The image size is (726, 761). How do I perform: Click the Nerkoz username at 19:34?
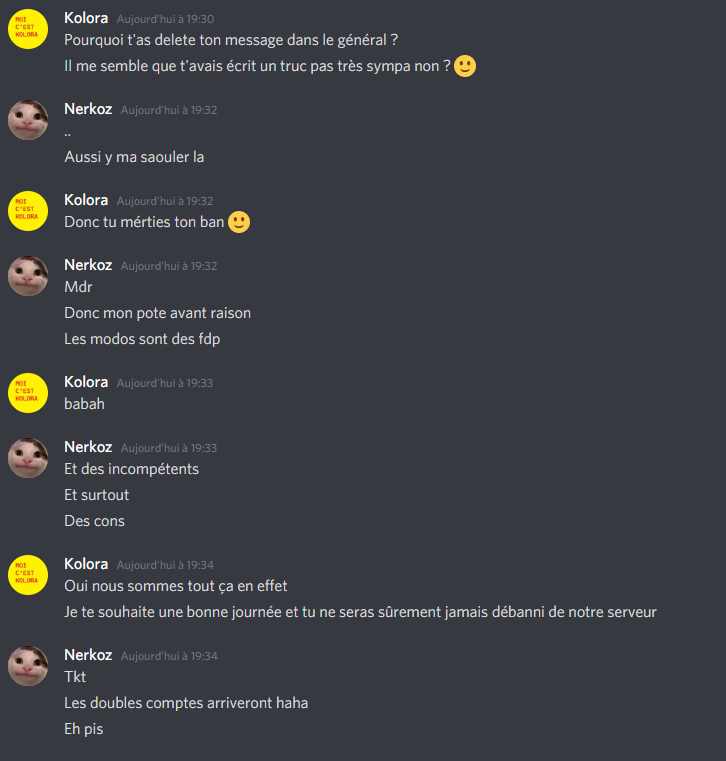pyautogui.click(x=88, y=655)
